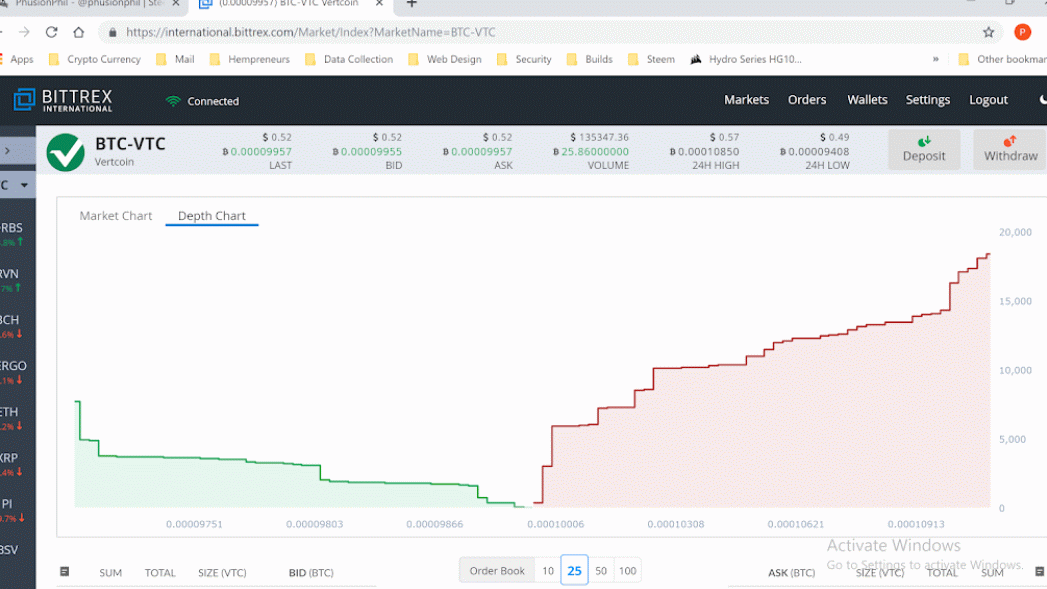
Task: Open the Orders menu
Action: coord(807,100)
